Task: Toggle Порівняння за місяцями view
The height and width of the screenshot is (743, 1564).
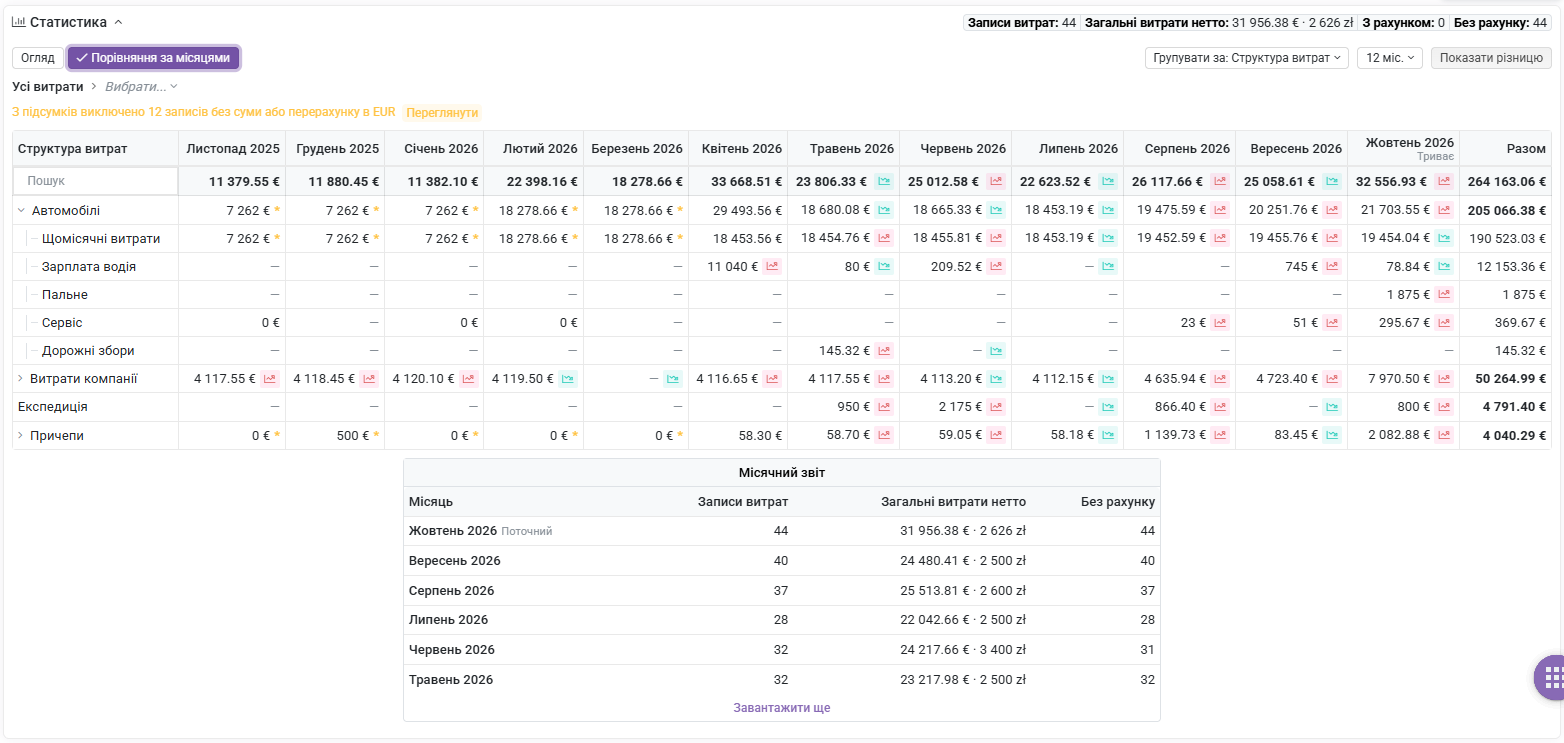Action: tap(153, 58)
